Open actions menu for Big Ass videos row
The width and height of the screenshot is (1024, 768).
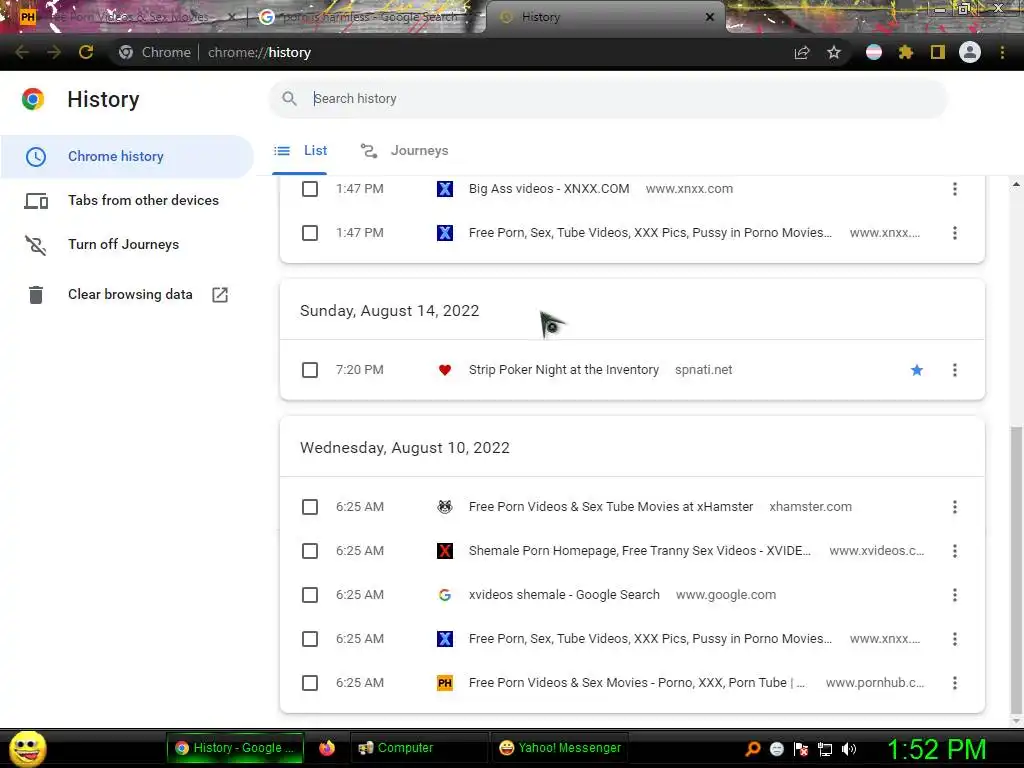(x=955, y=189)
